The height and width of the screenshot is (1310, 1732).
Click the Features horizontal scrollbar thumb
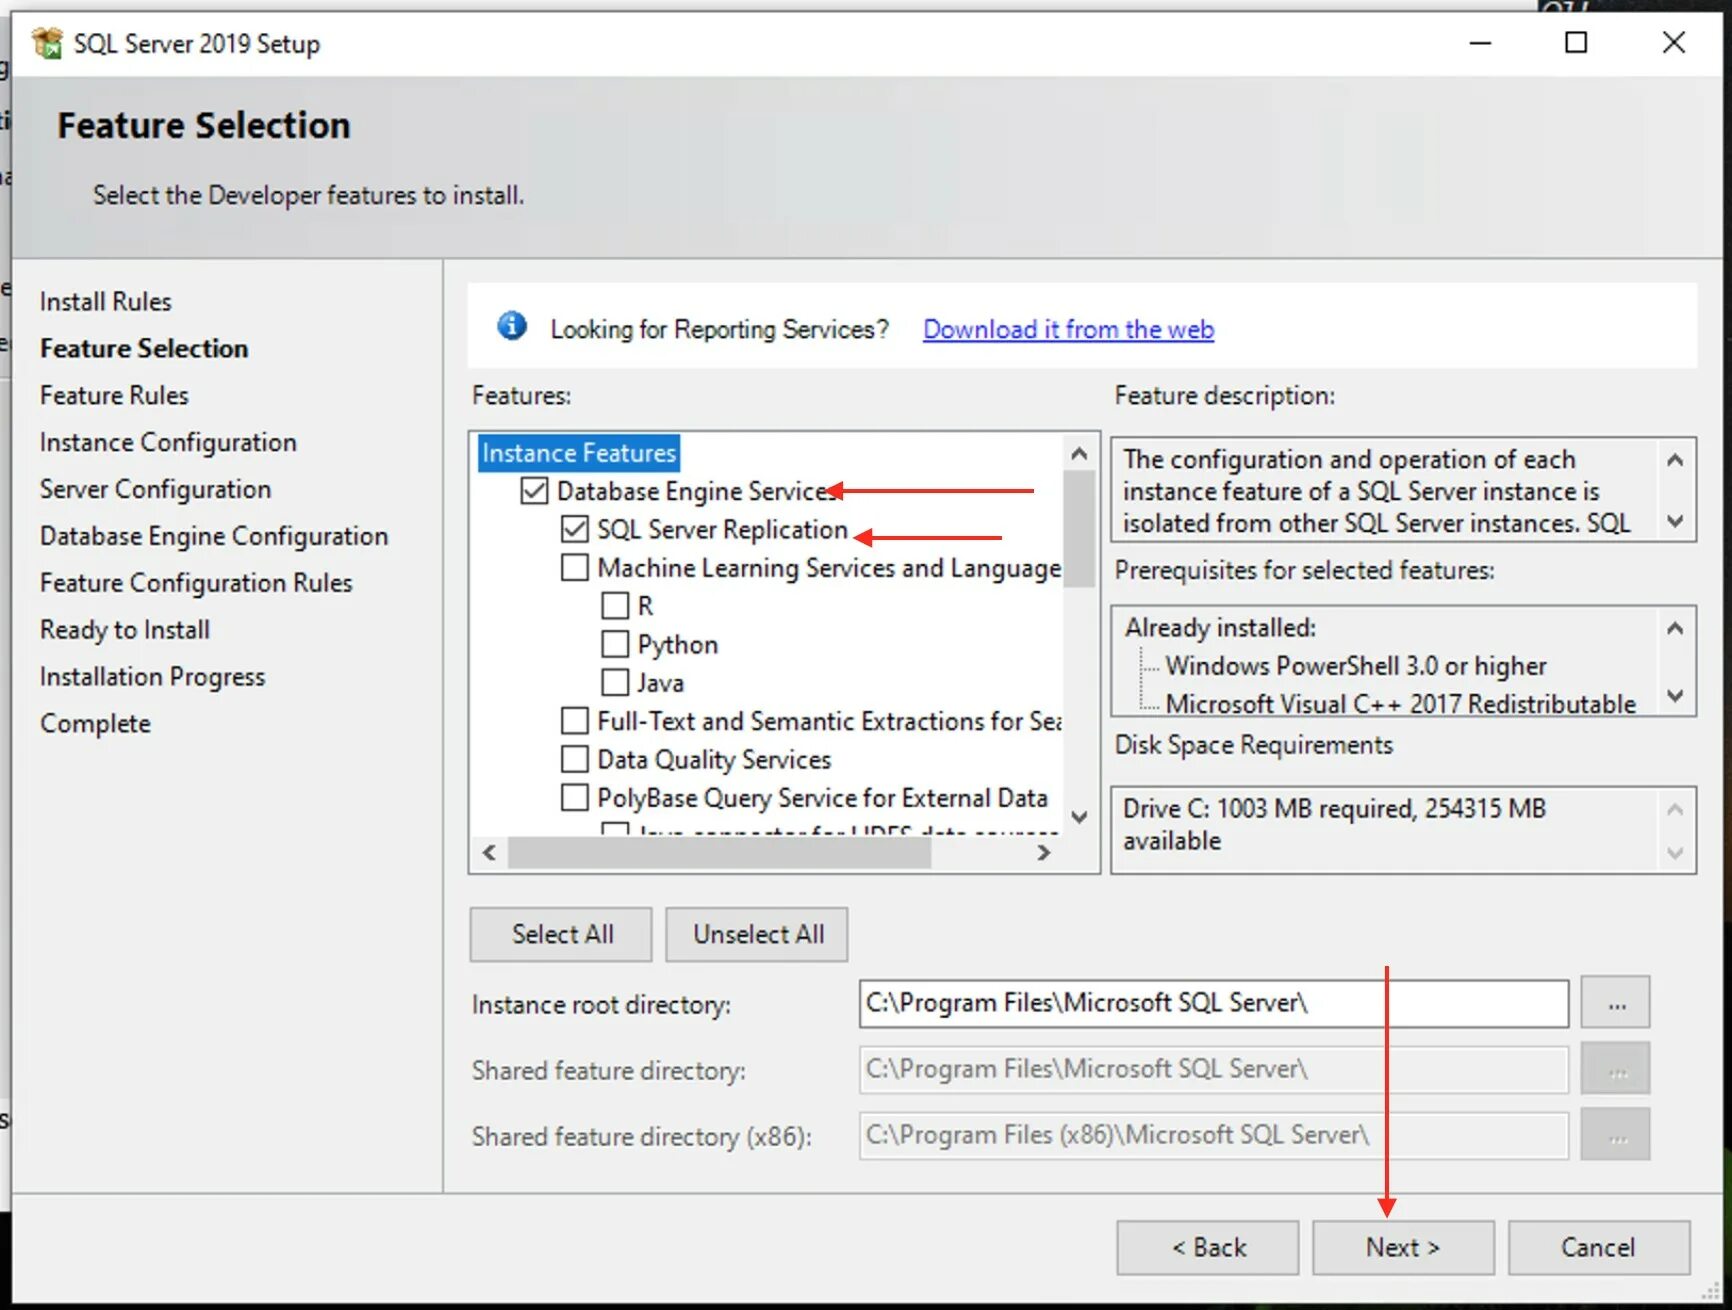click(720, 852)
